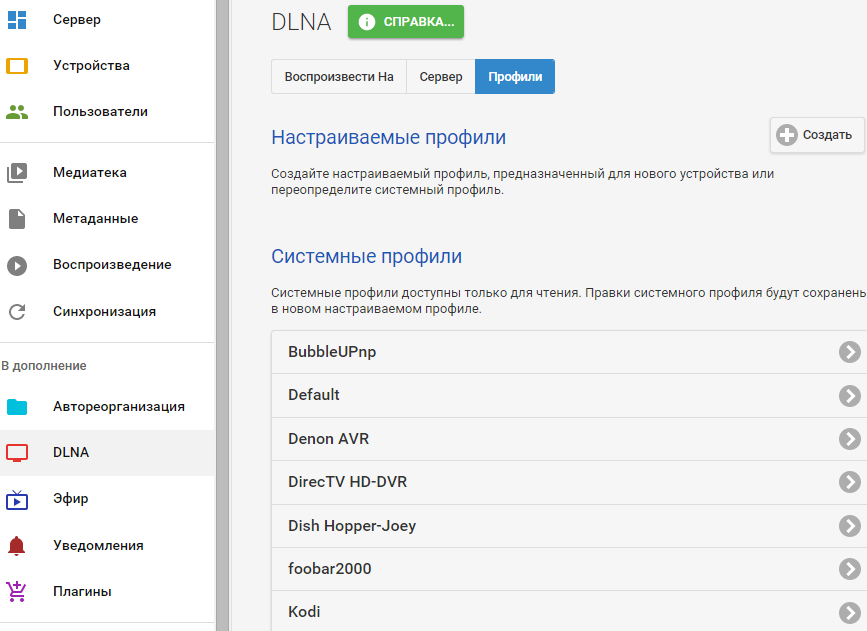This screenshot has width=867, height=631.
Task: Click the orange Devices icon
Action: click(x=17, y=66)
